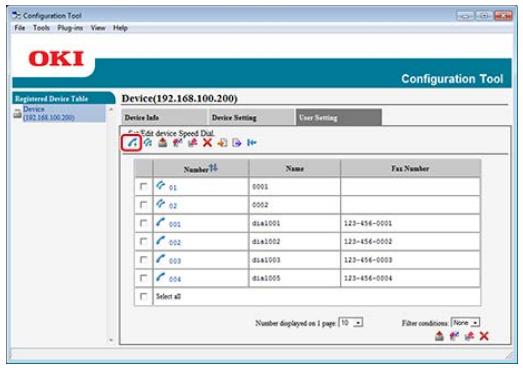Open the View menu
Image resolution: width=523 pixels, height=368 pixels.
coord(98,28)
